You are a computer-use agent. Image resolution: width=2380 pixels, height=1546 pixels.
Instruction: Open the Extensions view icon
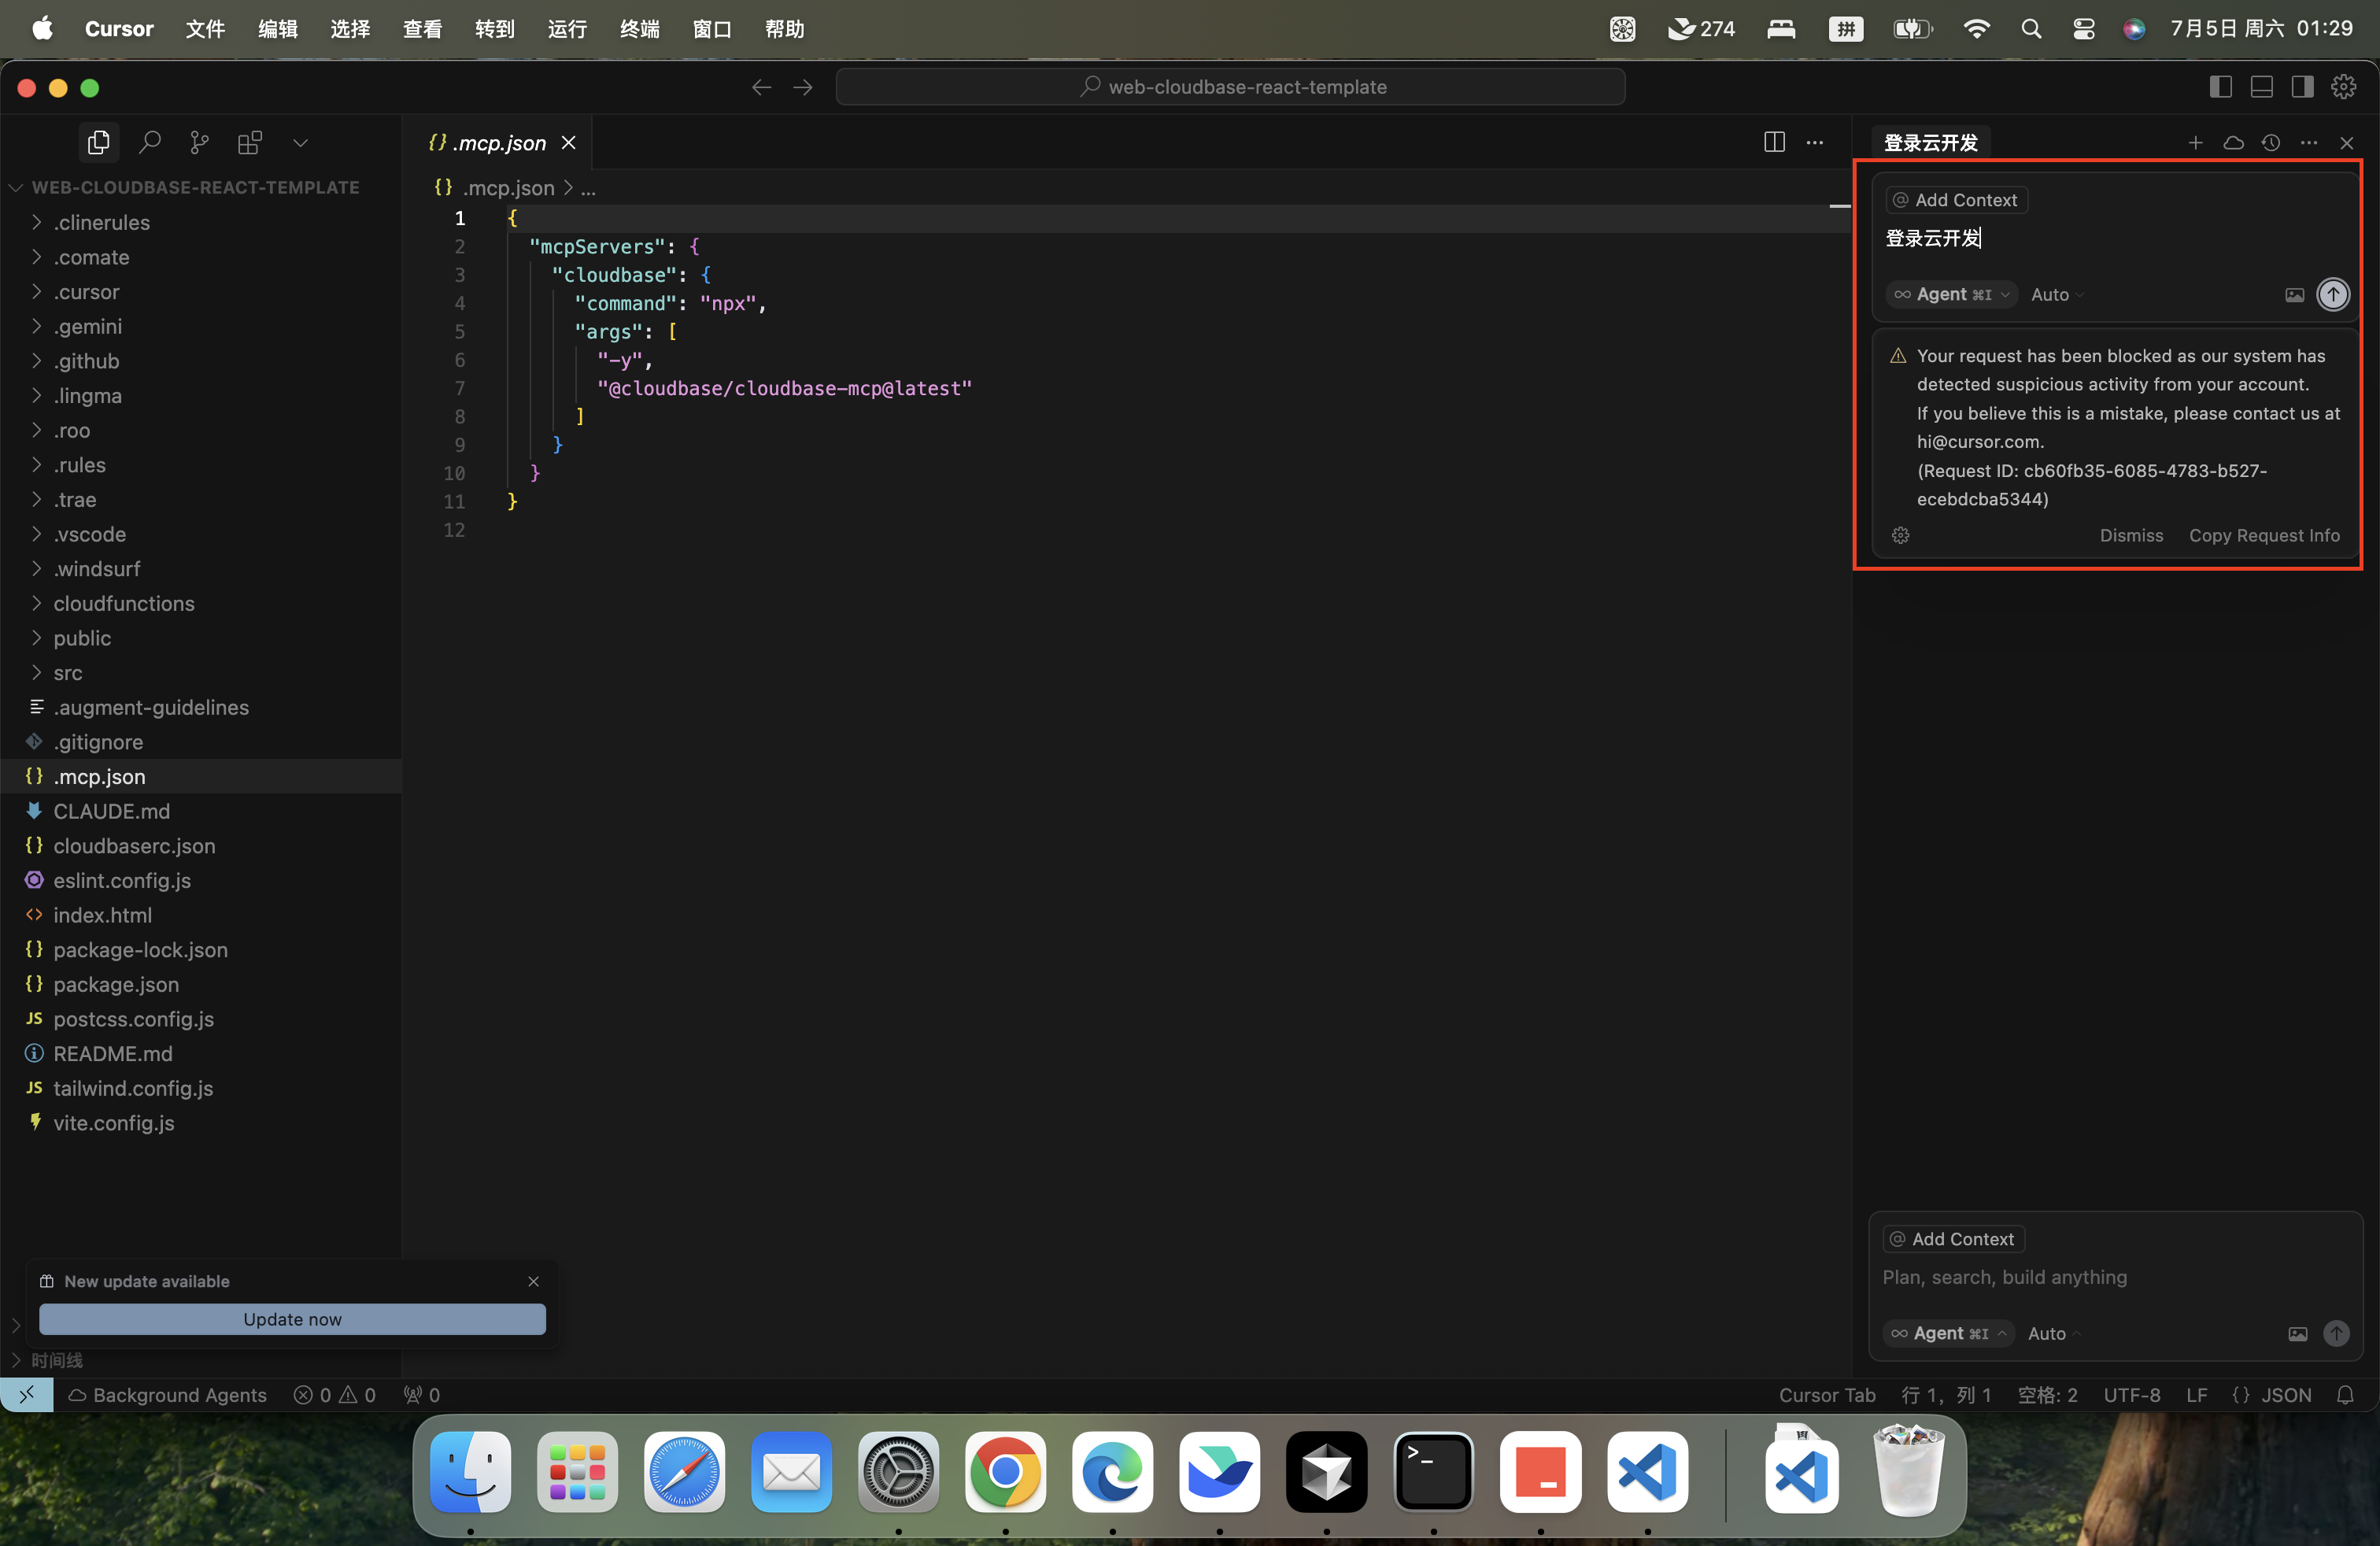coord(250,143)
